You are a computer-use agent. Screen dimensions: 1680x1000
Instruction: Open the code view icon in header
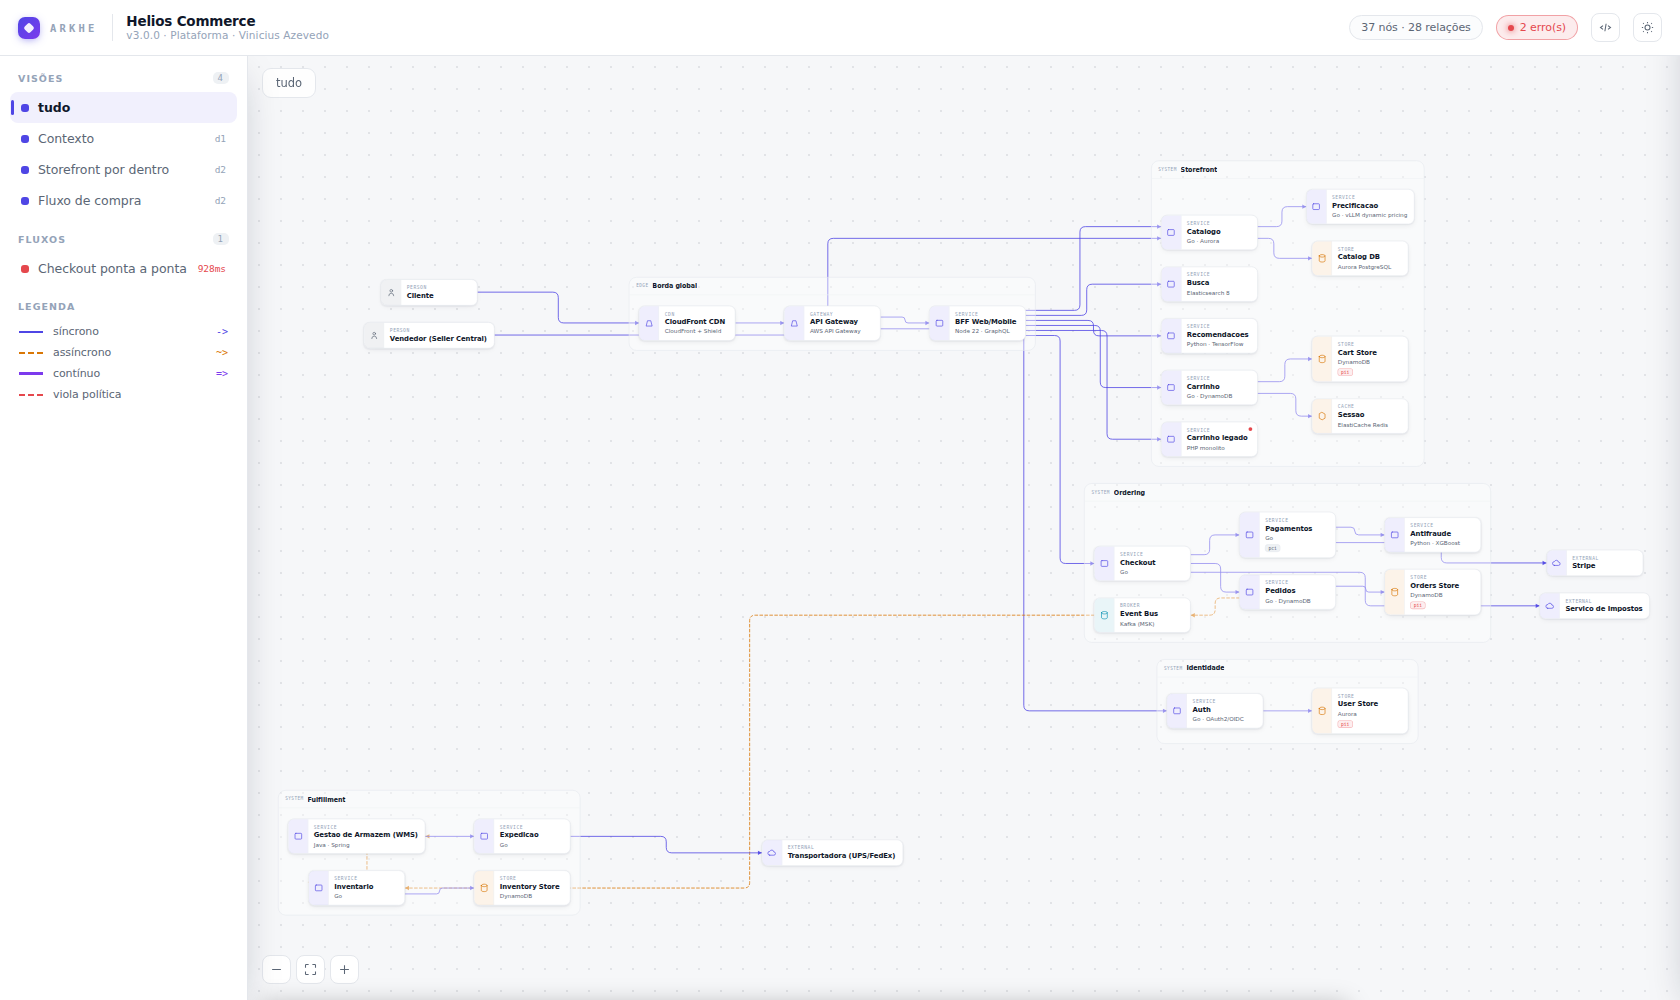pos(1605,28)
